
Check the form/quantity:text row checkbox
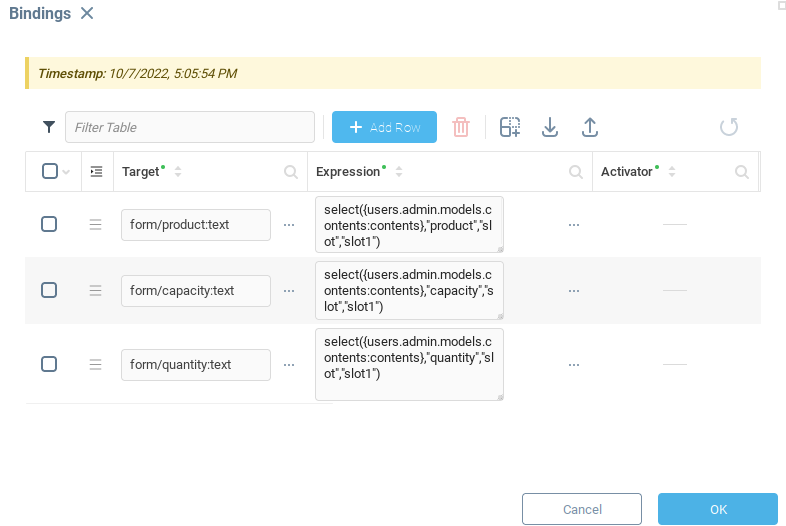click(x=49, y=364)
